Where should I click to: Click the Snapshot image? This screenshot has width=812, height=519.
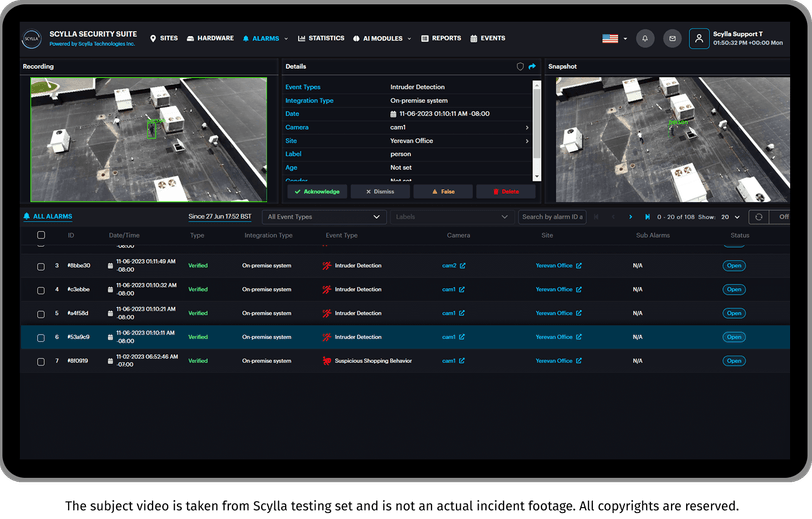click(673, 139)
